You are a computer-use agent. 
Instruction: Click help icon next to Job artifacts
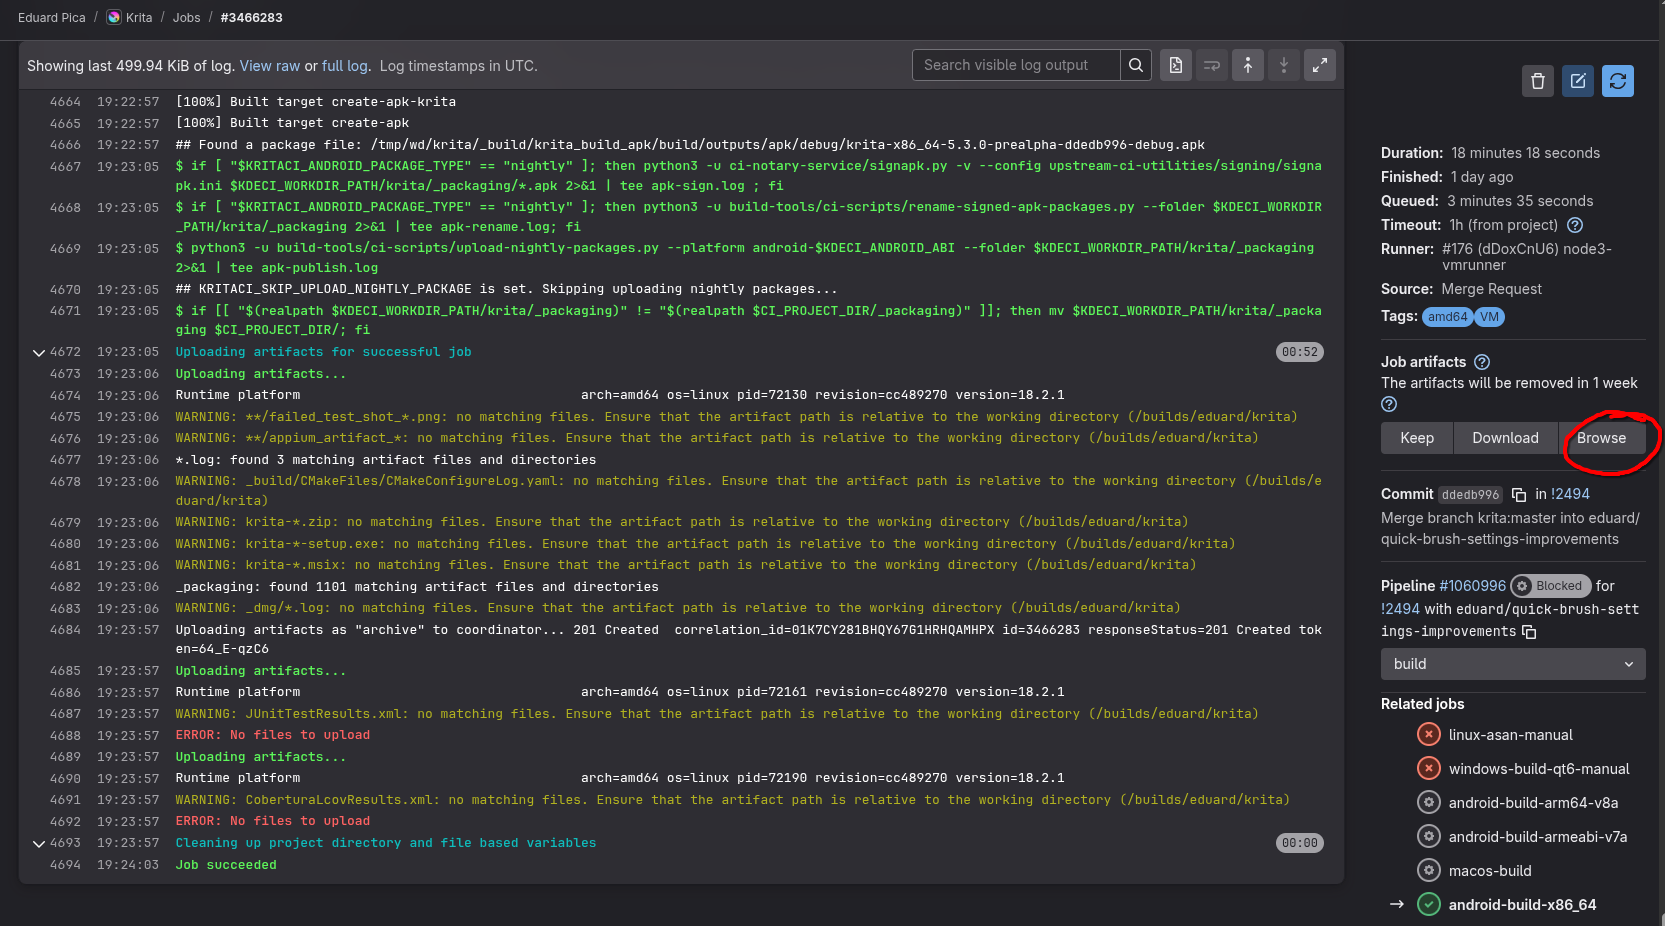pos(1482,362)
